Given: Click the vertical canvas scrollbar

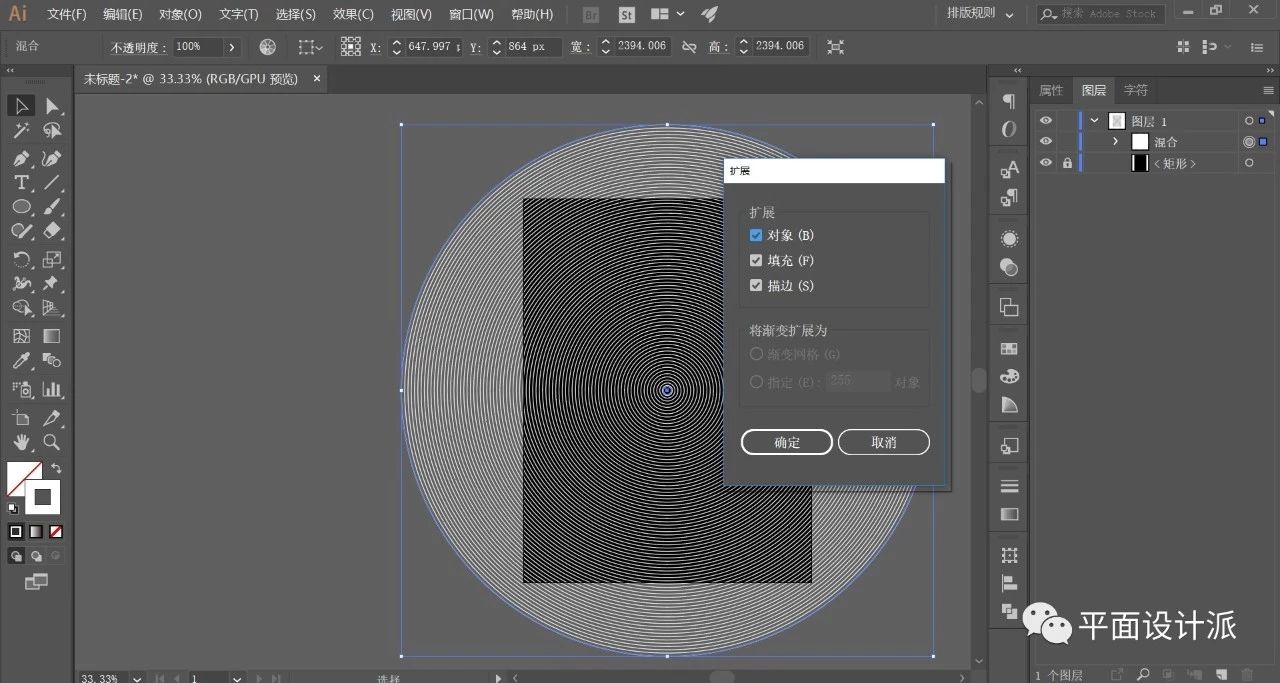Looking at the screenshot, I should pyautogui.click(x=979, y=381).
